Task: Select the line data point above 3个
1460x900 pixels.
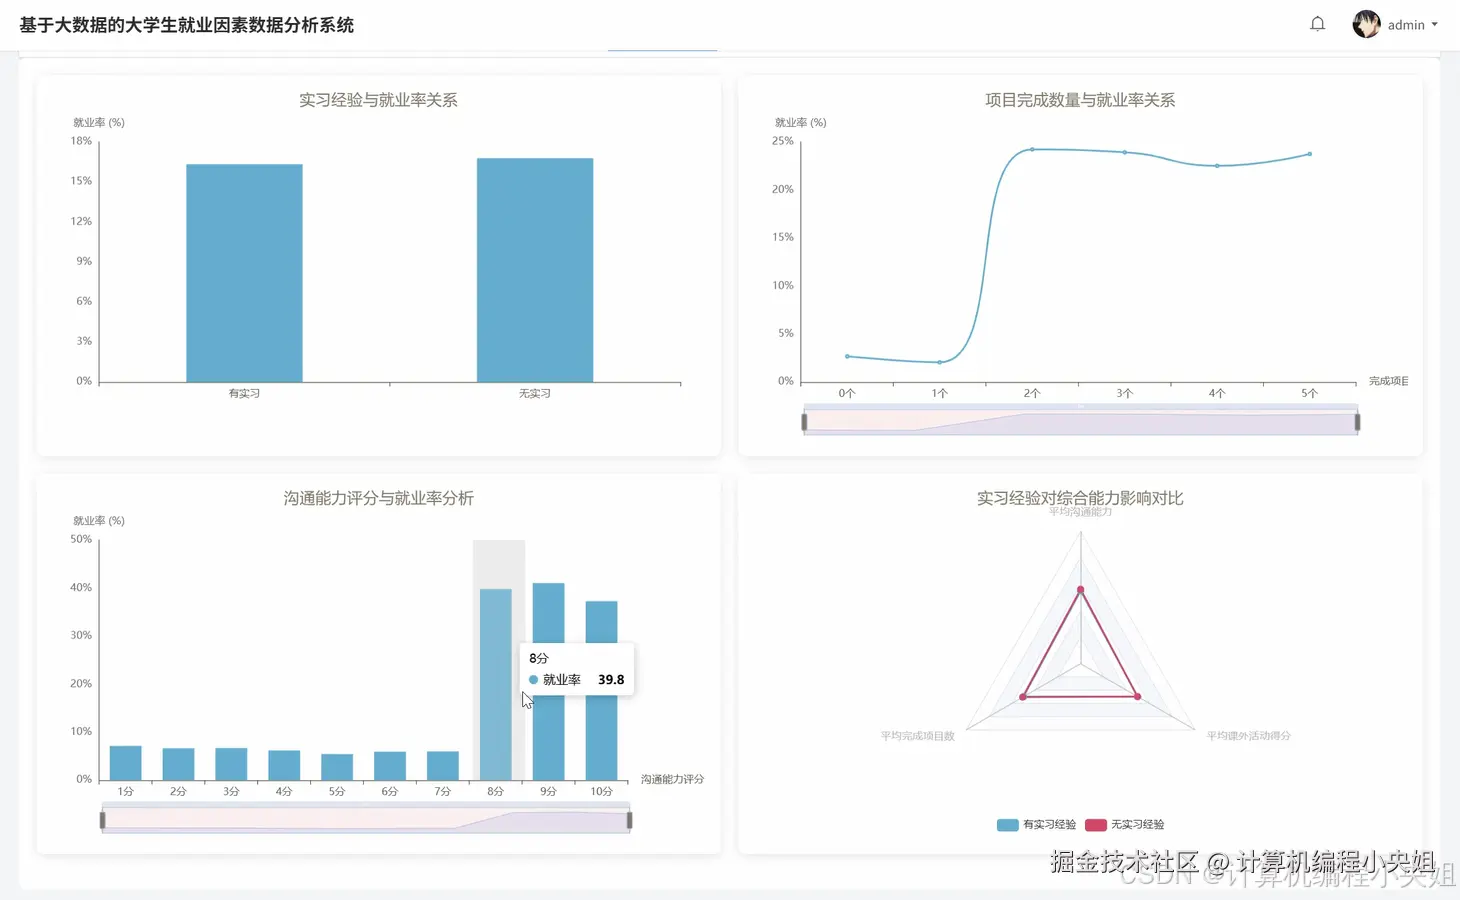Action: coord(1125,152)
